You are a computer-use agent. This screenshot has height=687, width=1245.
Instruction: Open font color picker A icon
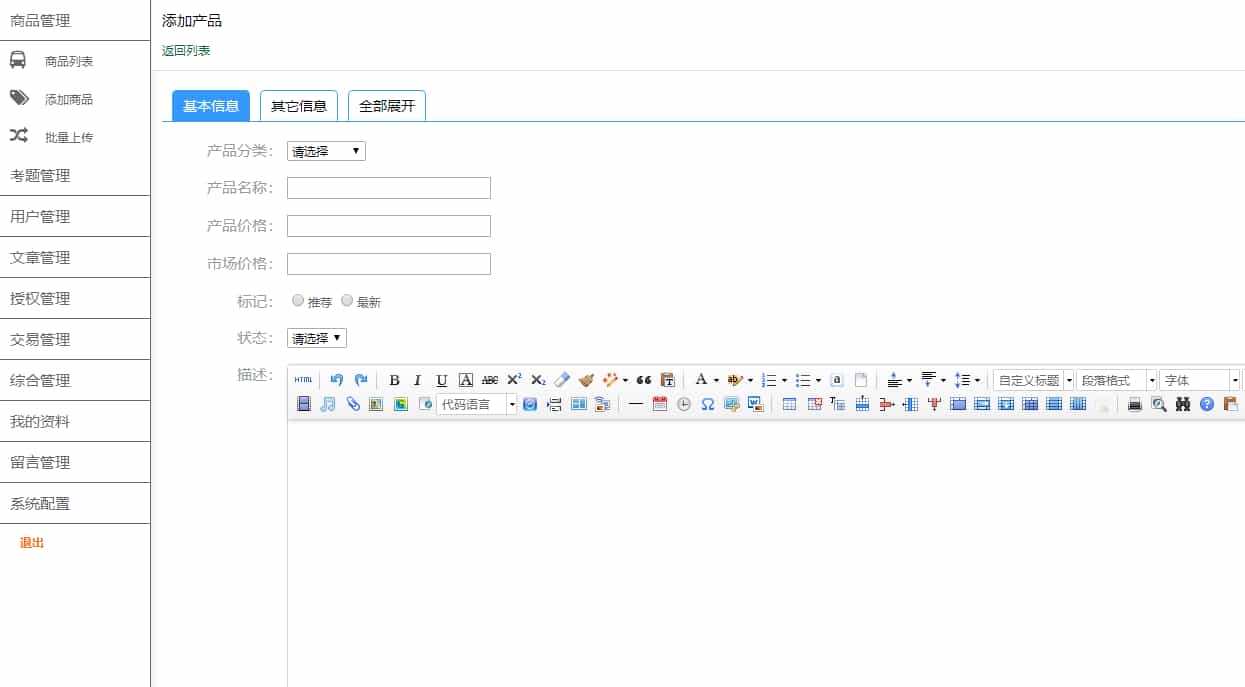(x=702, y=380)
